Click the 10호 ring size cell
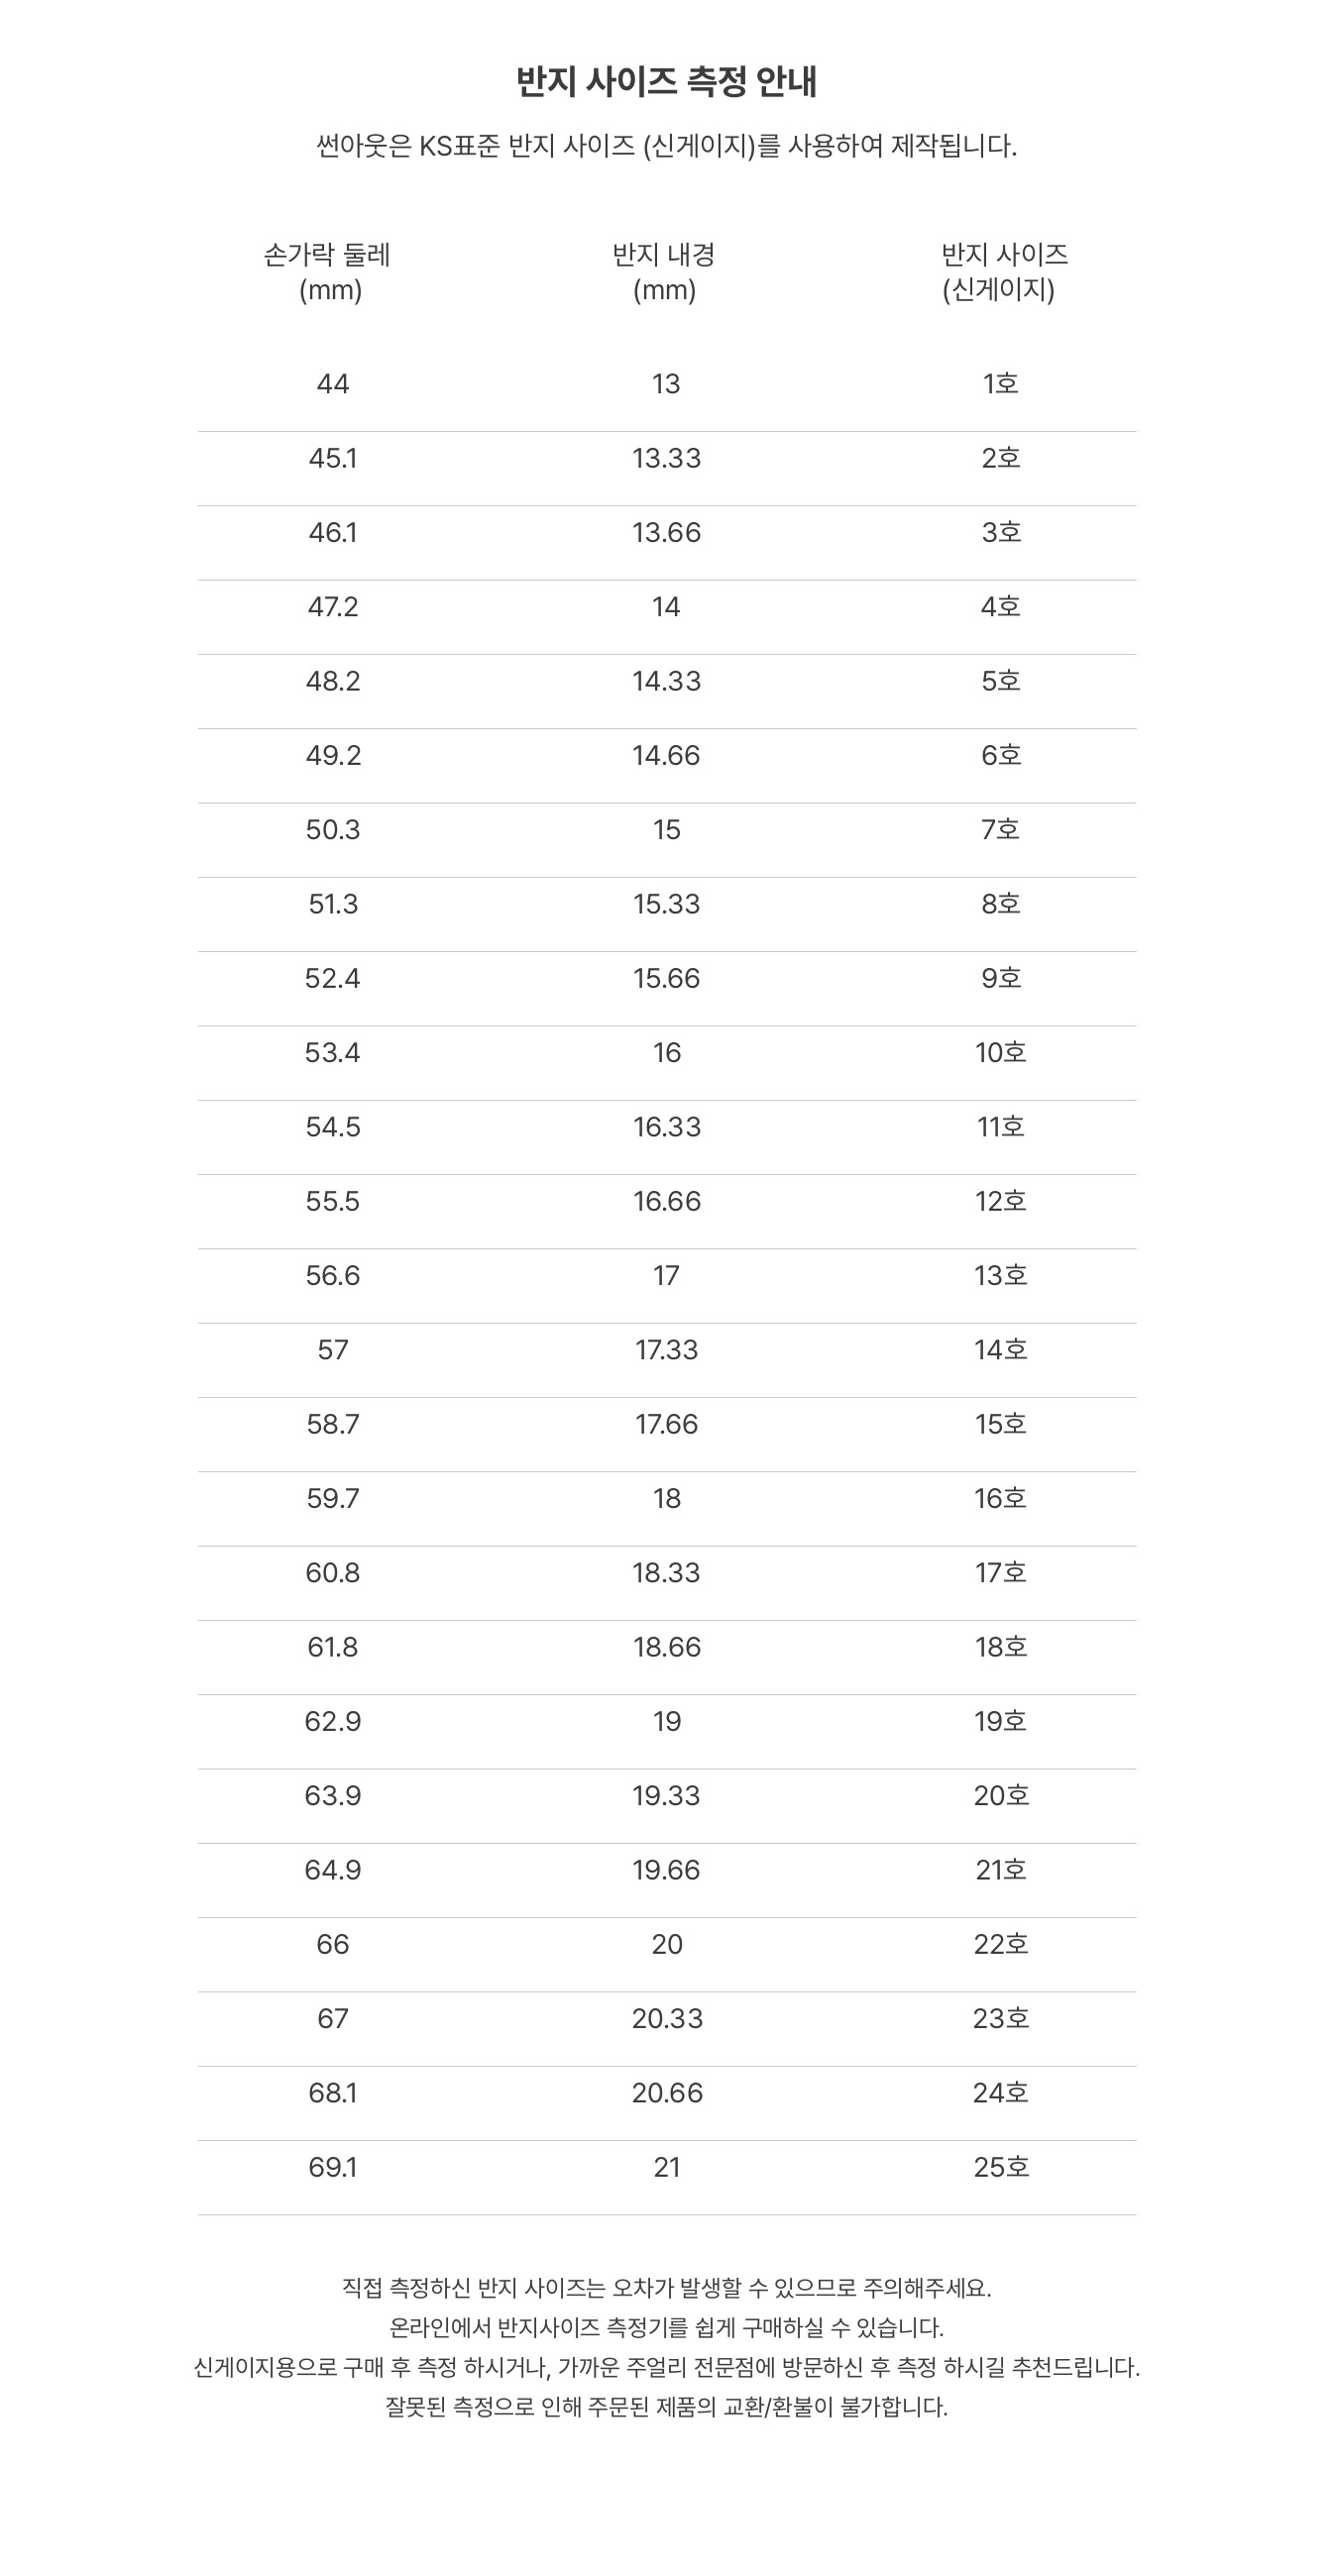 tap(1000, 1052)
